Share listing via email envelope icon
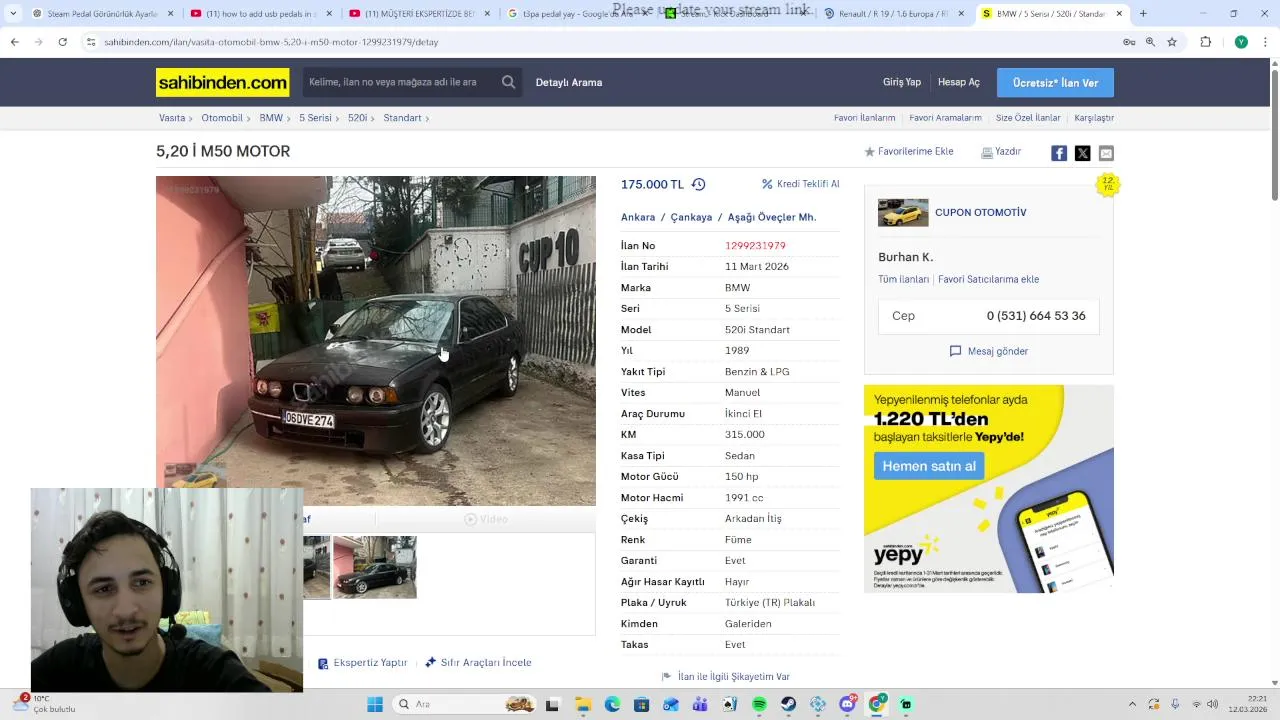The height and width of the screenshot is (720, 1280). (x=1106, y=153)
